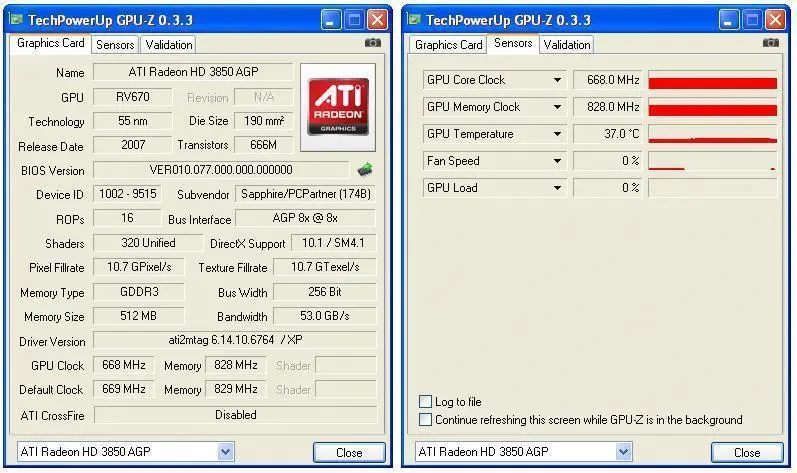Minimize the right Sensors GPU-Z window
Screen dimensions: 797x473
click(x=729, y=20)
